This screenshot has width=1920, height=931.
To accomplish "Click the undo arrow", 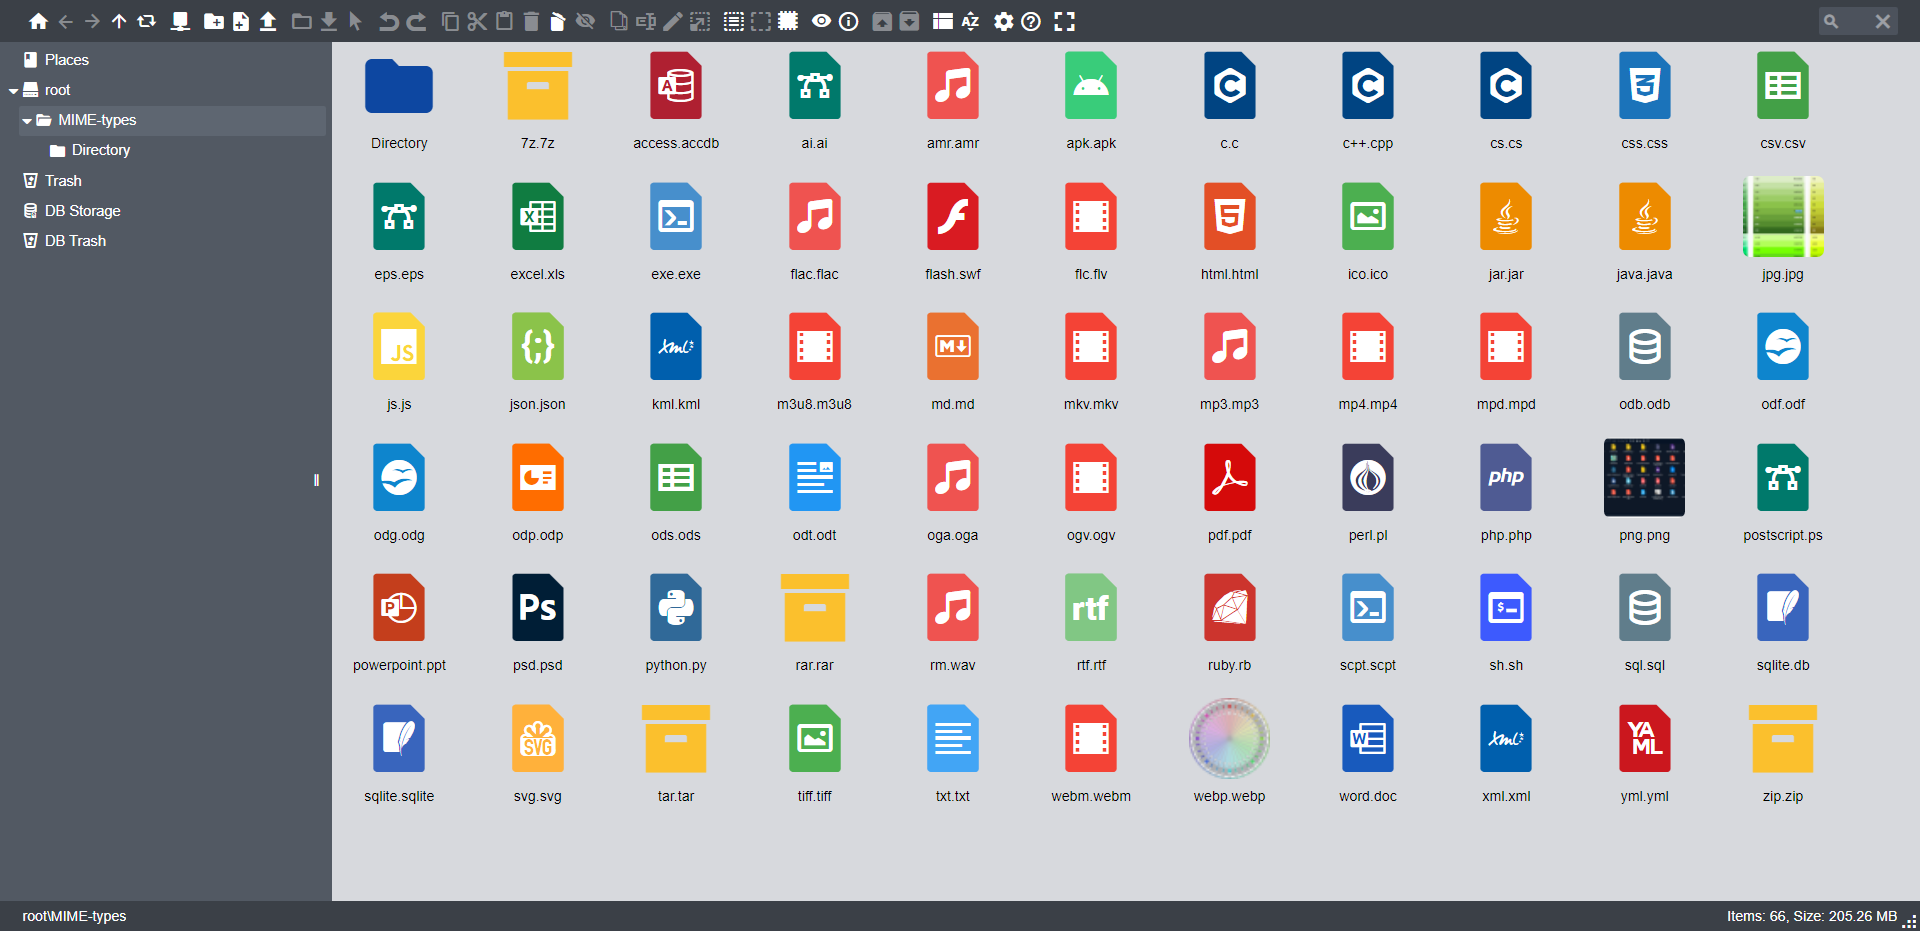I will 389,21.
